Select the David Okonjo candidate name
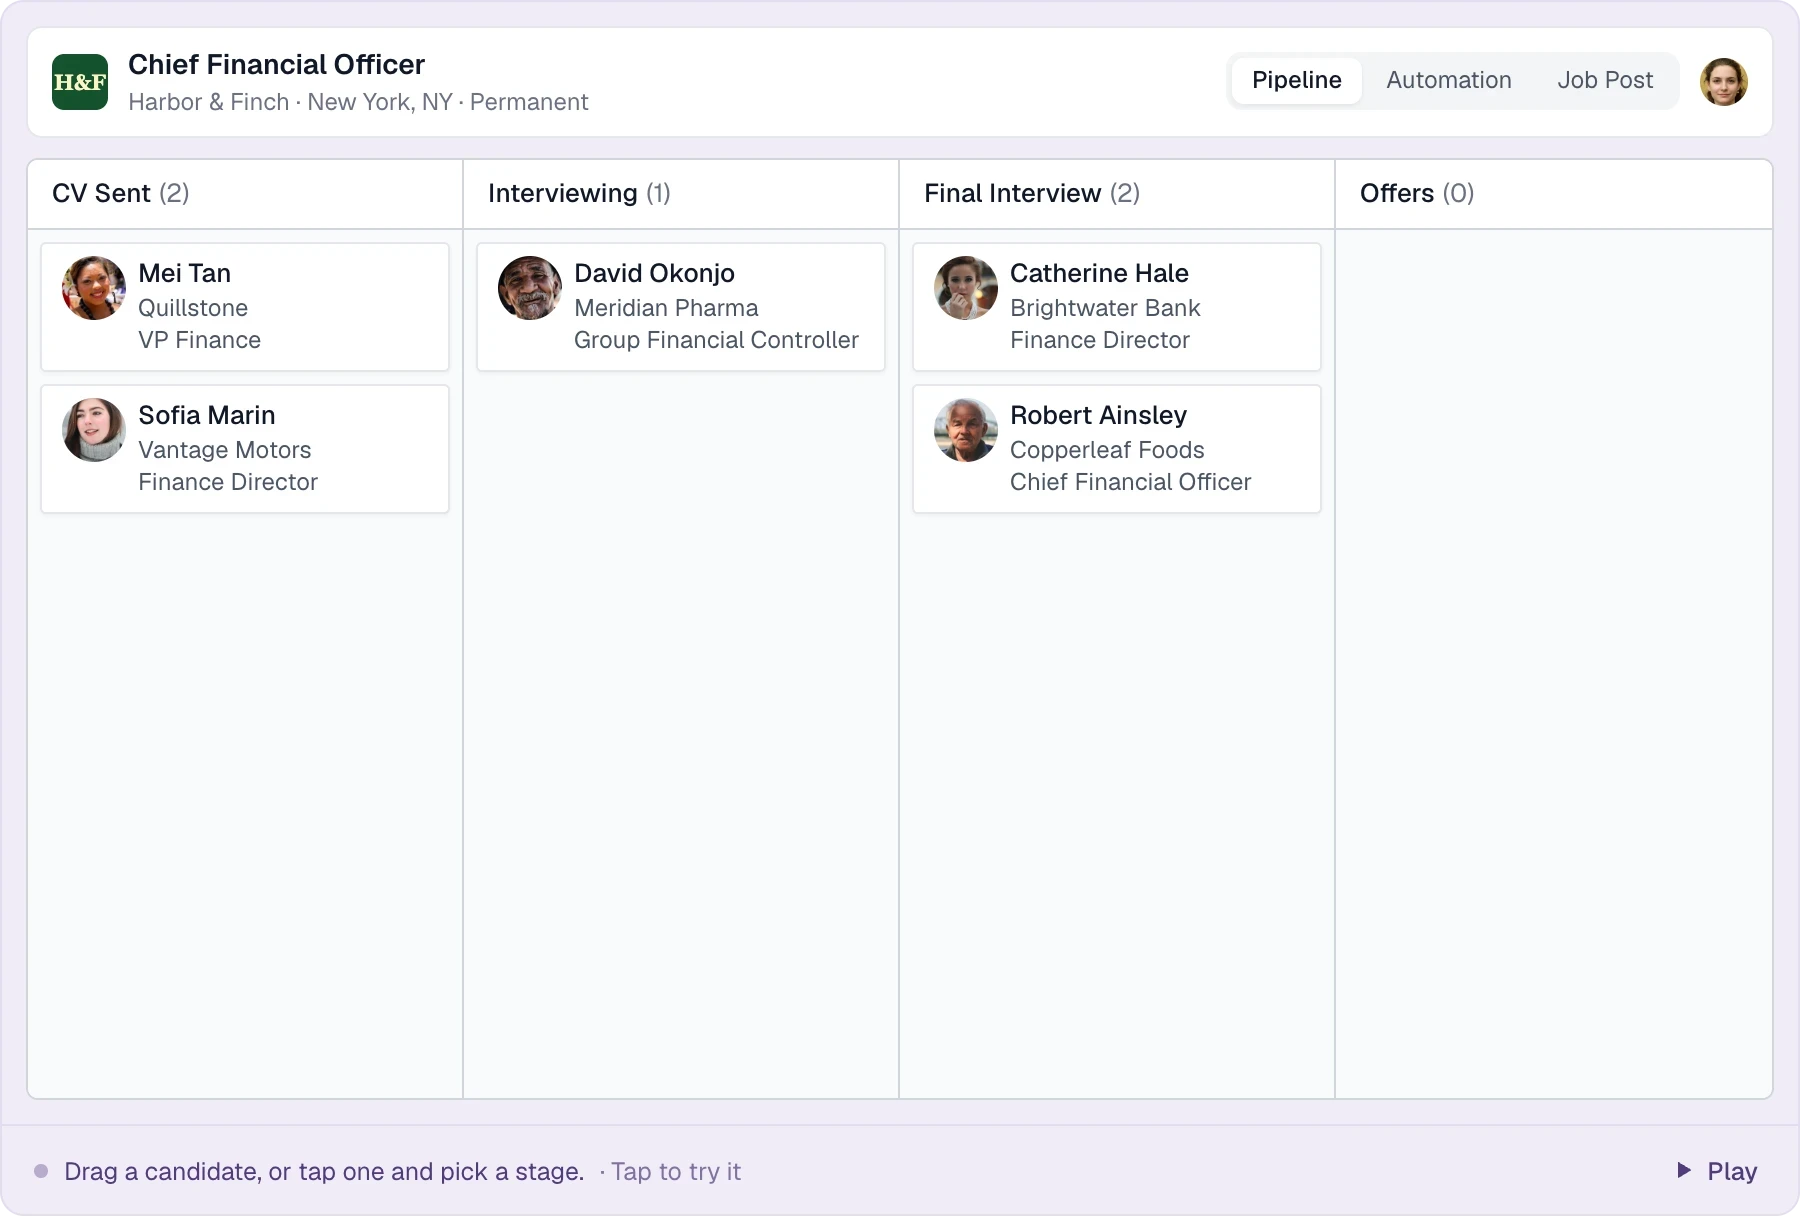The width and height of the screenshot is (1800, 1218). point(655,273)
